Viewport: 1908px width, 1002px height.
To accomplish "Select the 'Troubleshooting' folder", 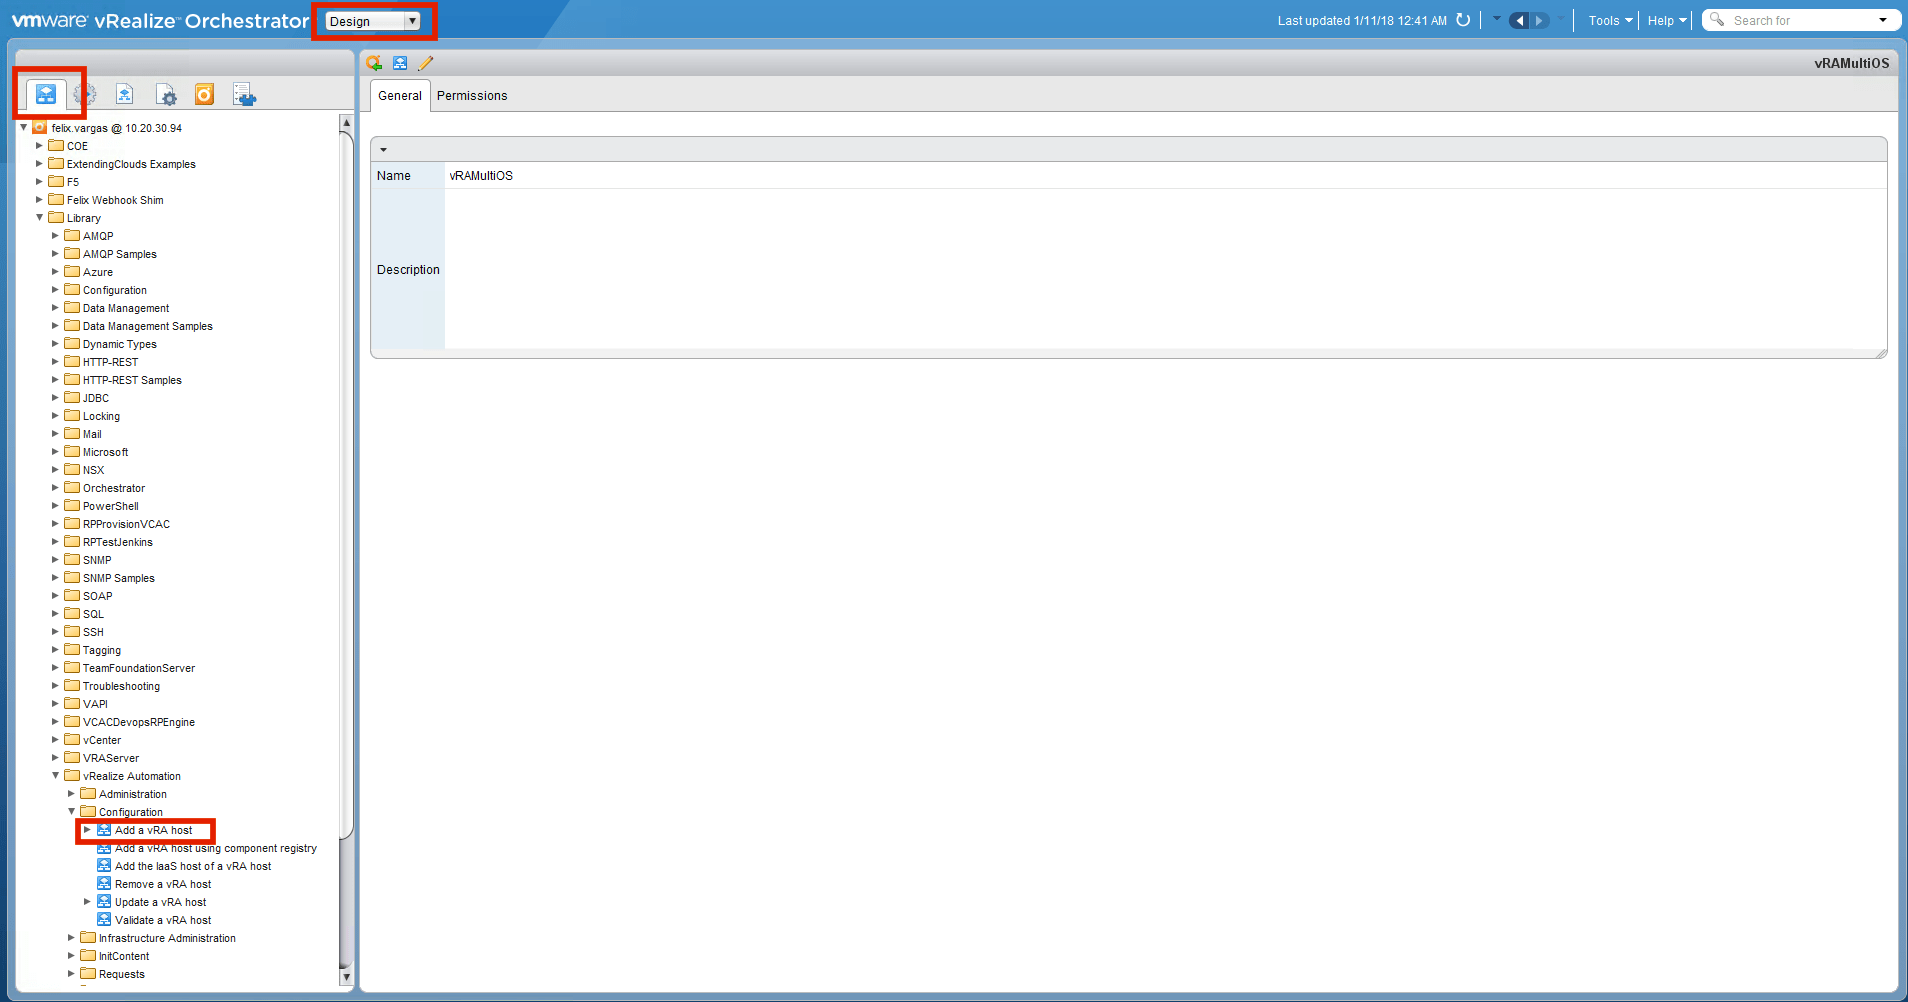I will click(x=121, y=686).
